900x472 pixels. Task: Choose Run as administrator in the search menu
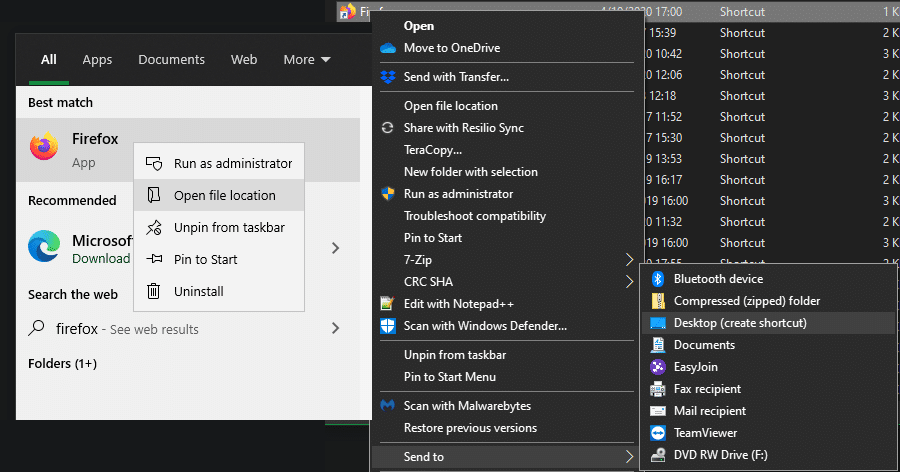pos(219,164)
